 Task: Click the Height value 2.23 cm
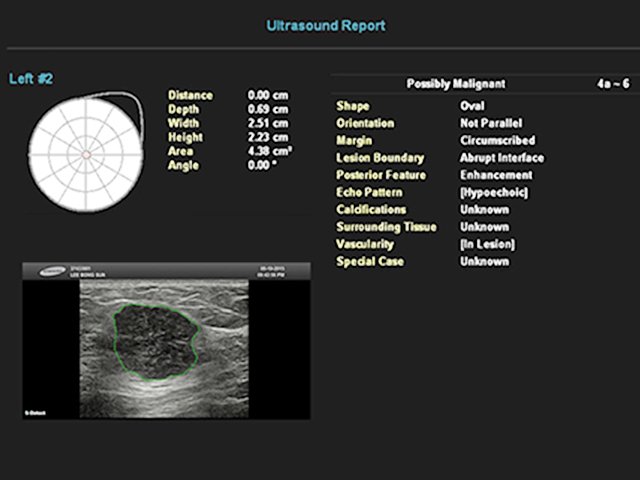(x=268, y=137)
